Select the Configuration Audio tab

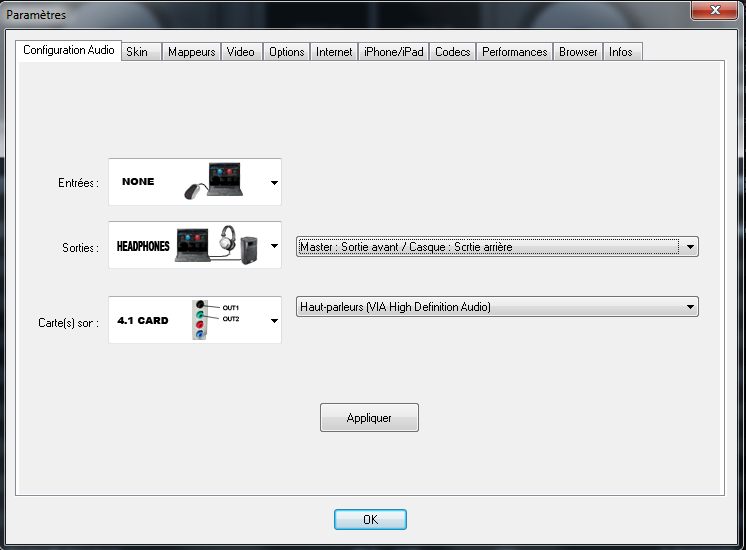click(x=69, y=50)
